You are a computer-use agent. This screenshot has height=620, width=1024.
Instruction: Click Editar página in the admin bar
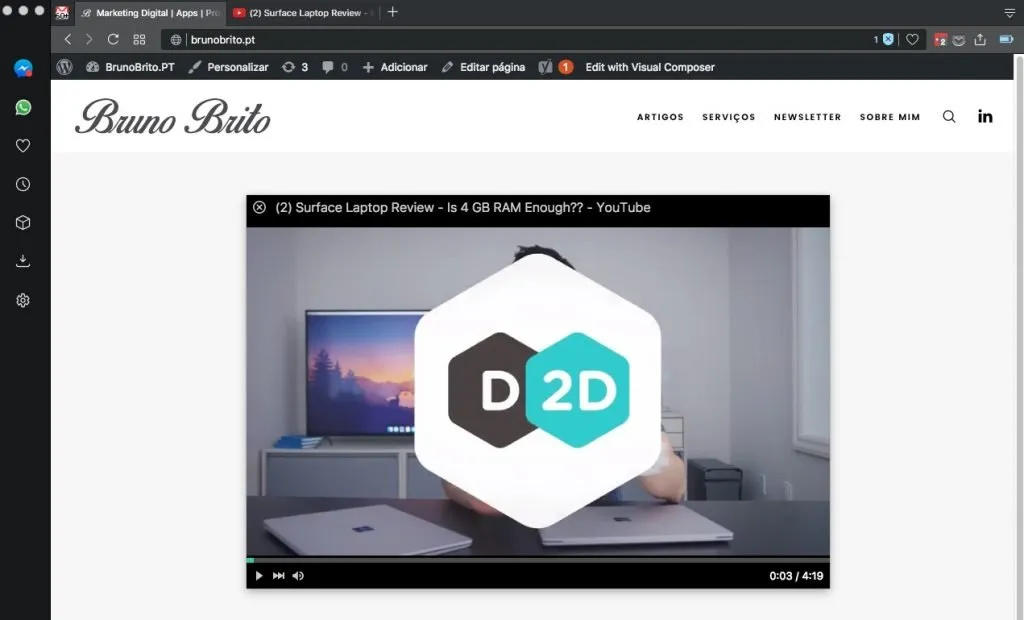(x=483, y=67)
